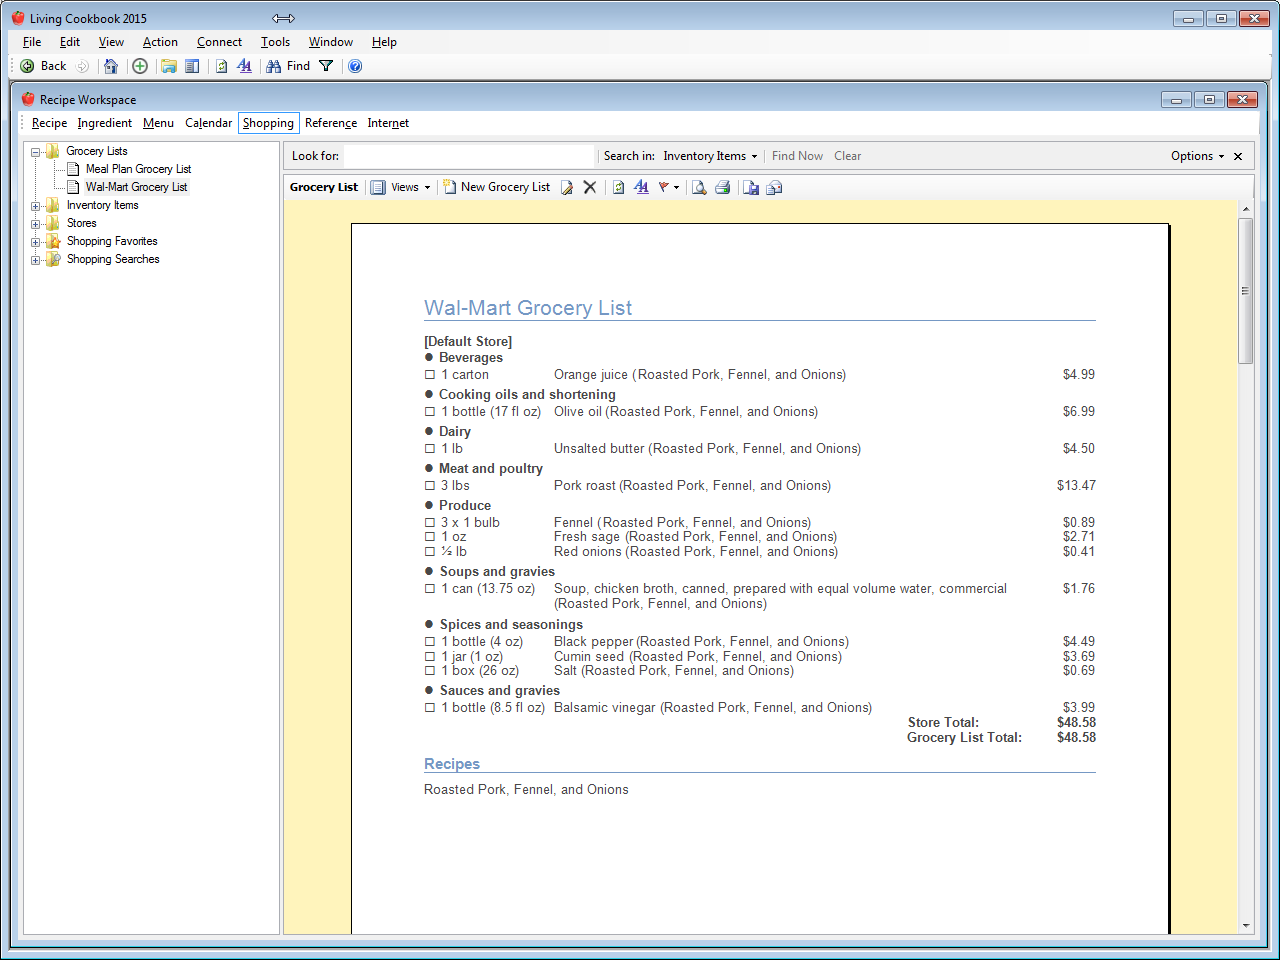Open the folder browse icon in main toolbar
This screenshot has height=960, width=1280.
pyautogui.click(x=169, y=66)
